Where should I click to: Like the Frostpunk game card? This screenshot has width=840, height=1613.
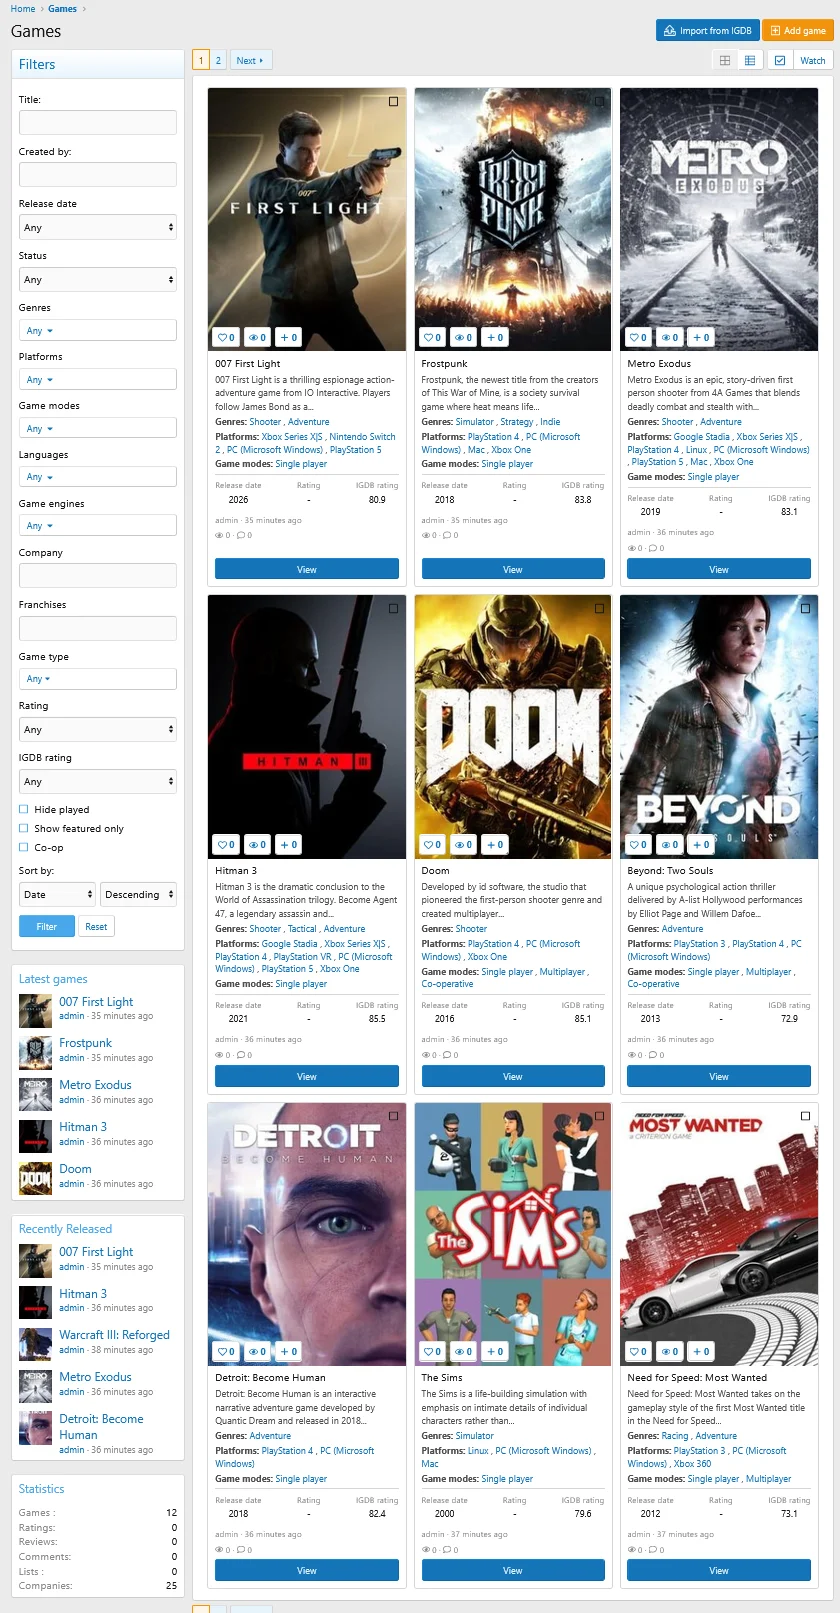(433, 337)
